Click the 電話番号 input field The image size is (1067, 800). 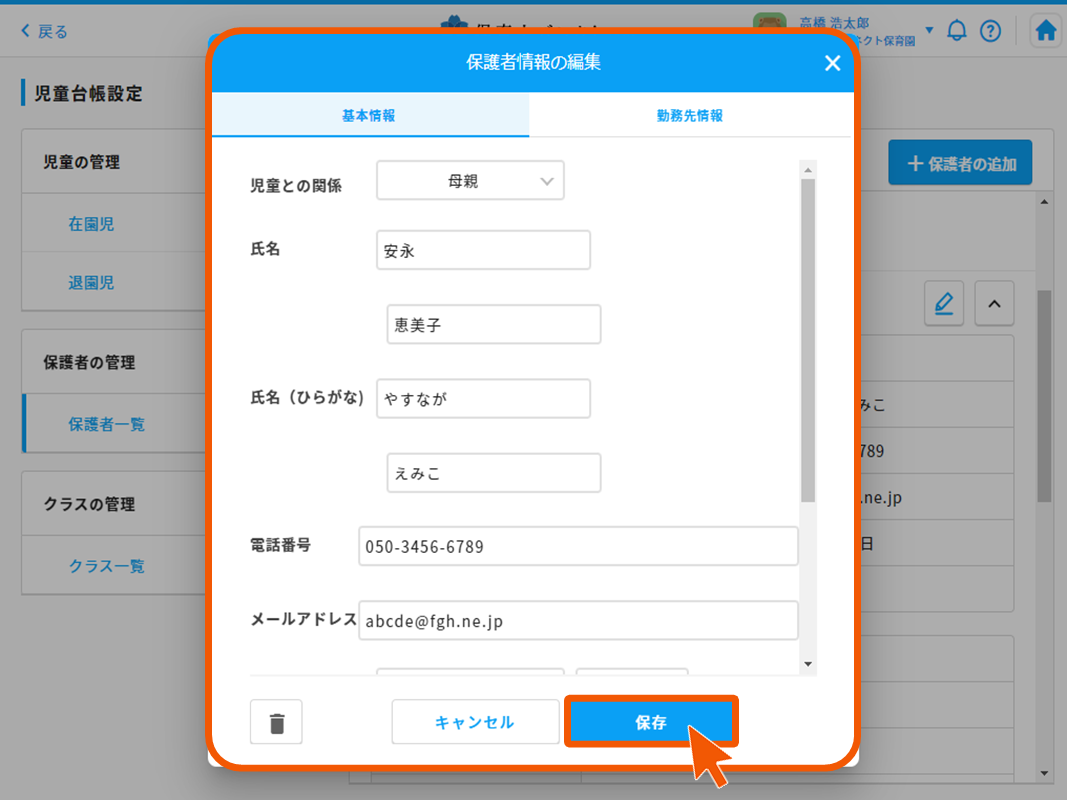[x=578, y=547]
